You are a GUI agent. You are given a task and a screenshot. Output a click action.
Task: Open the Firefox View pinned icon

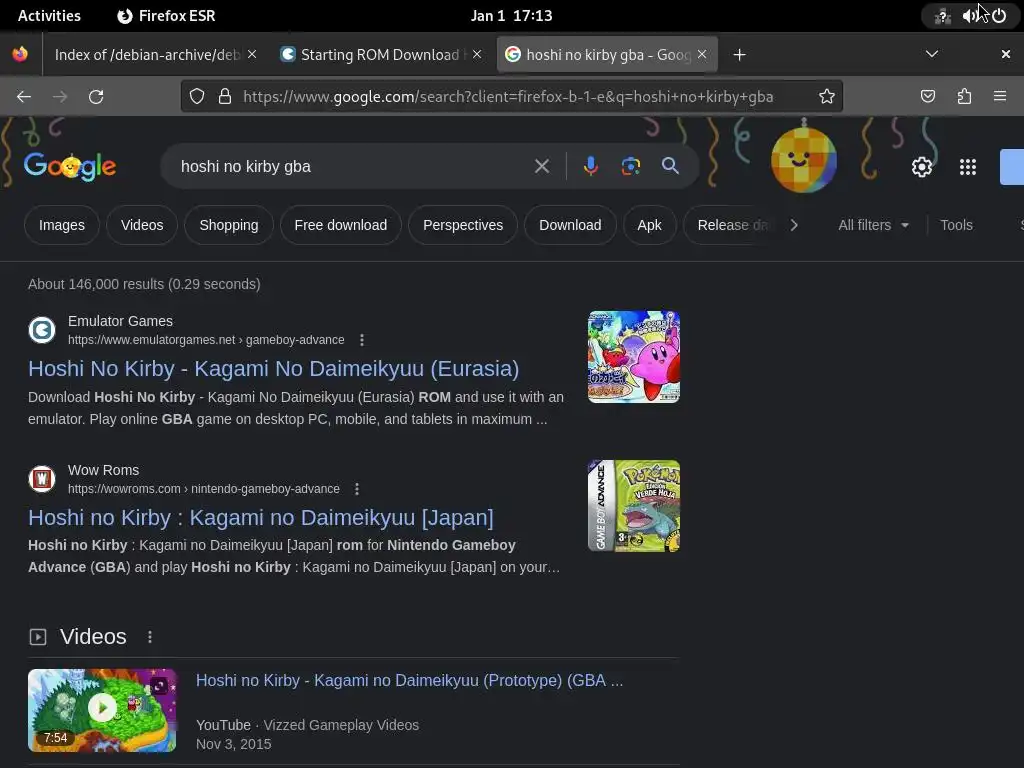pyautogui.click(x=20, y=54)
